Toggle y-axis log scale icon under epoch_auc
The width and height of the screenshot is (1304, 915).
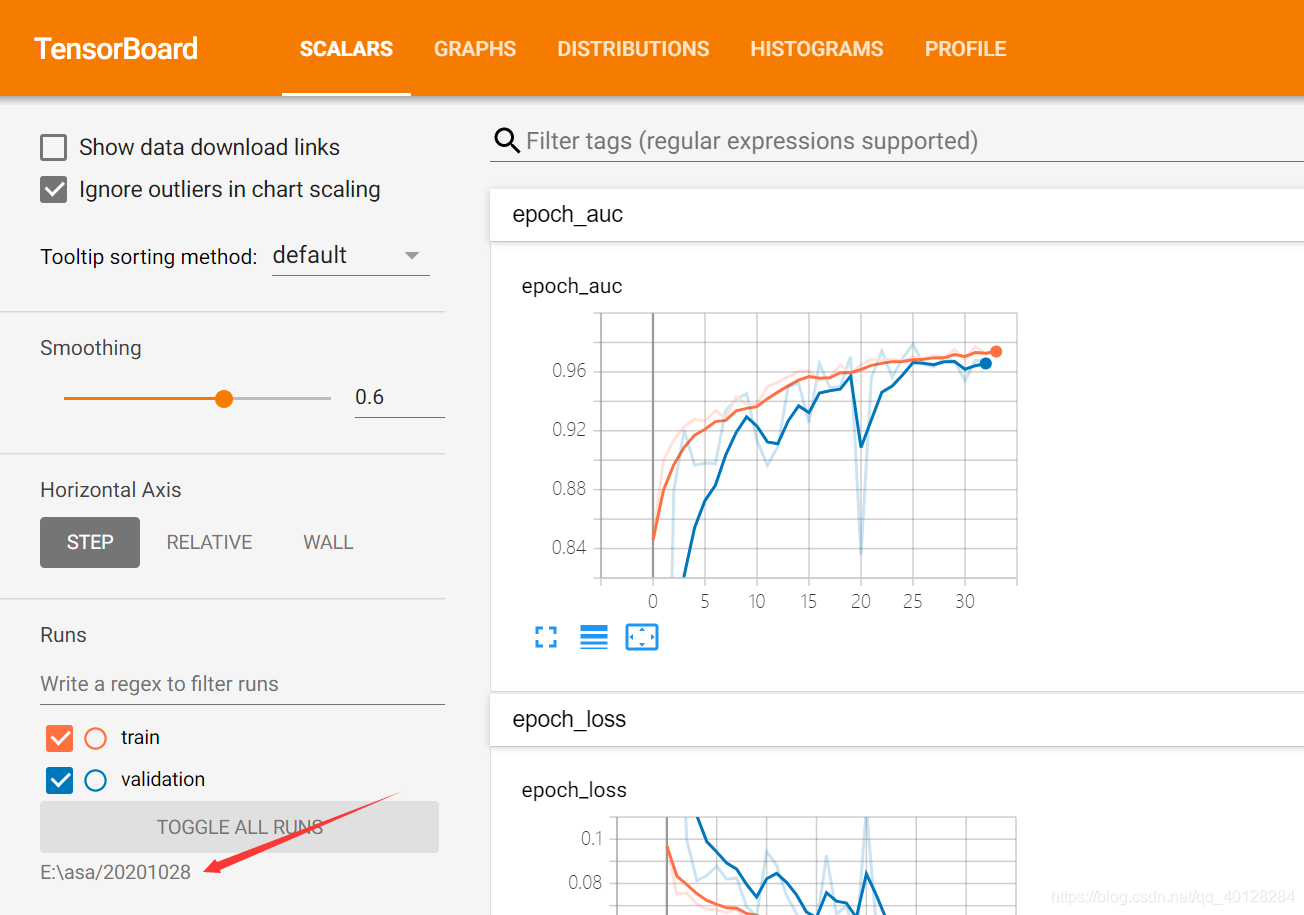(x=594, y=637)
